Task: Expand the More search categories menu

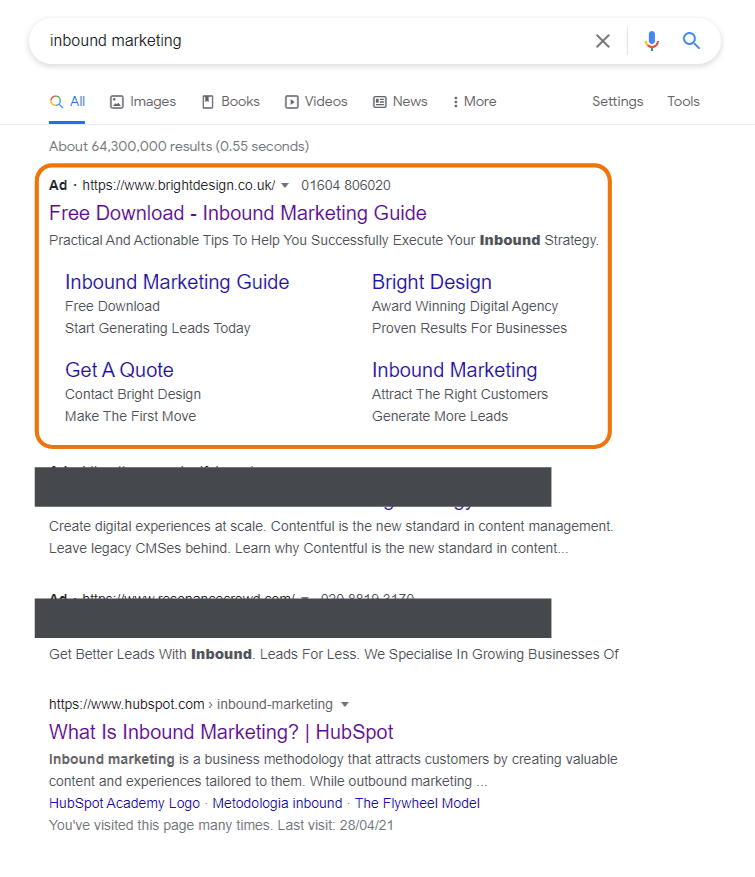Action: click(474, 101)
